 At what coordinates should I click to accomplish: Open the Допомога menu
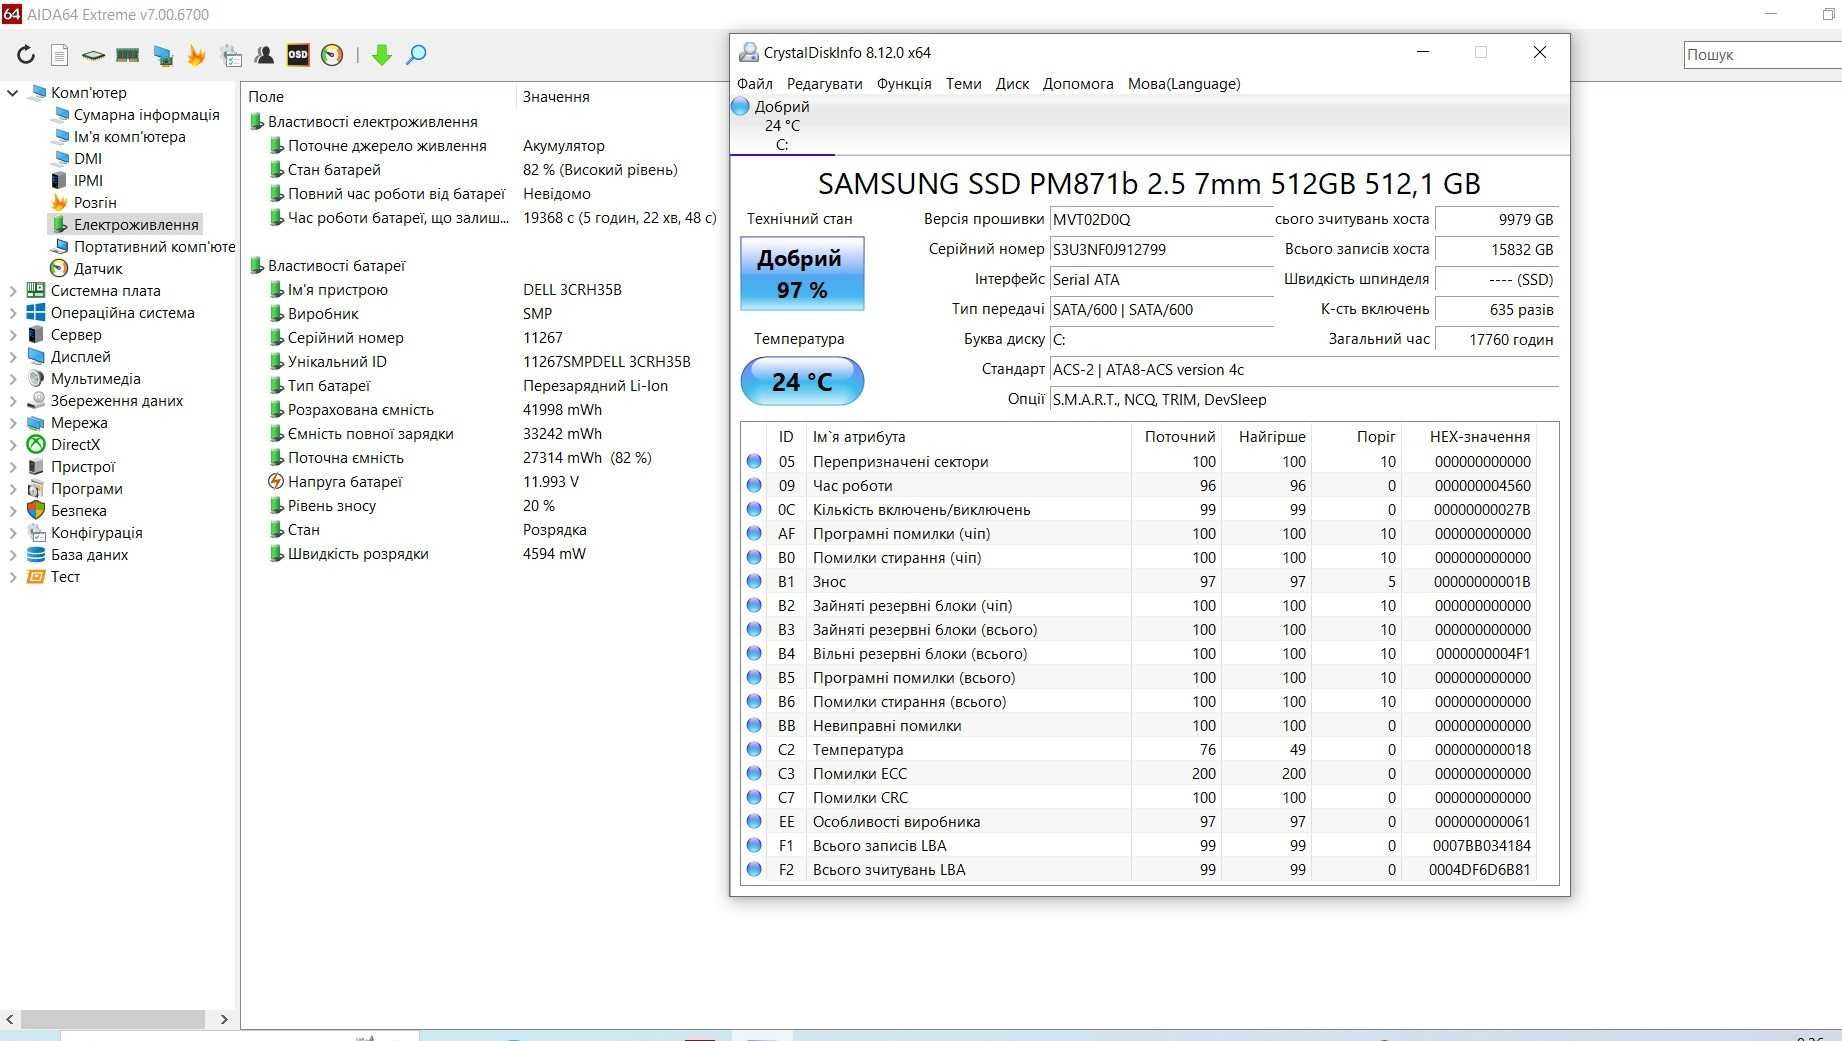click(x=1078, y=84)
